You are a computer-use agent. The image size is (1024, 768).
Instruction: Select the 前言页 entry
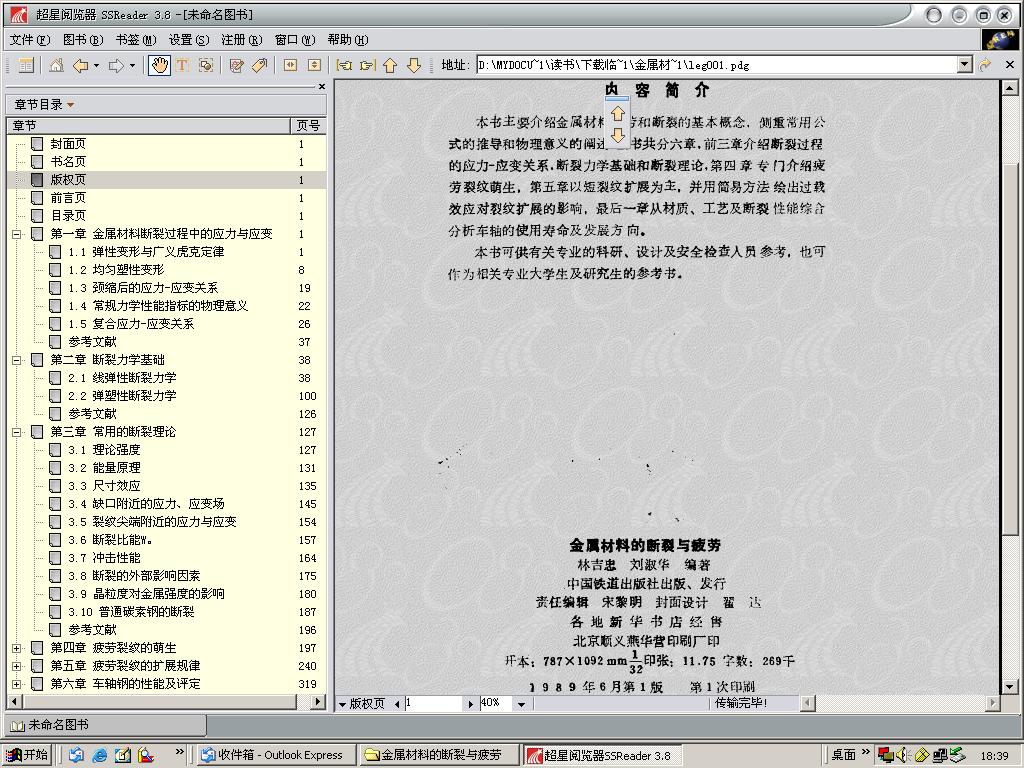[68, 197]
